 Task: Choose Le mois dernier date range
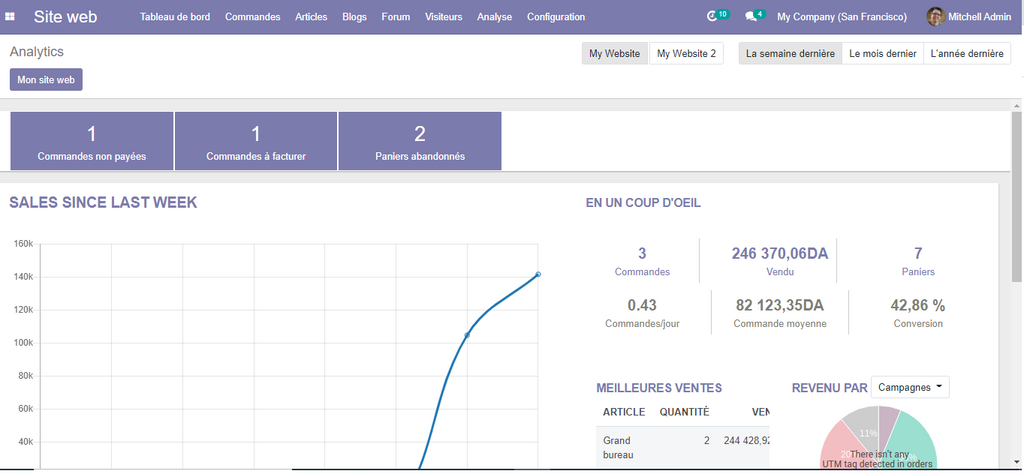[x=882, y=54]
